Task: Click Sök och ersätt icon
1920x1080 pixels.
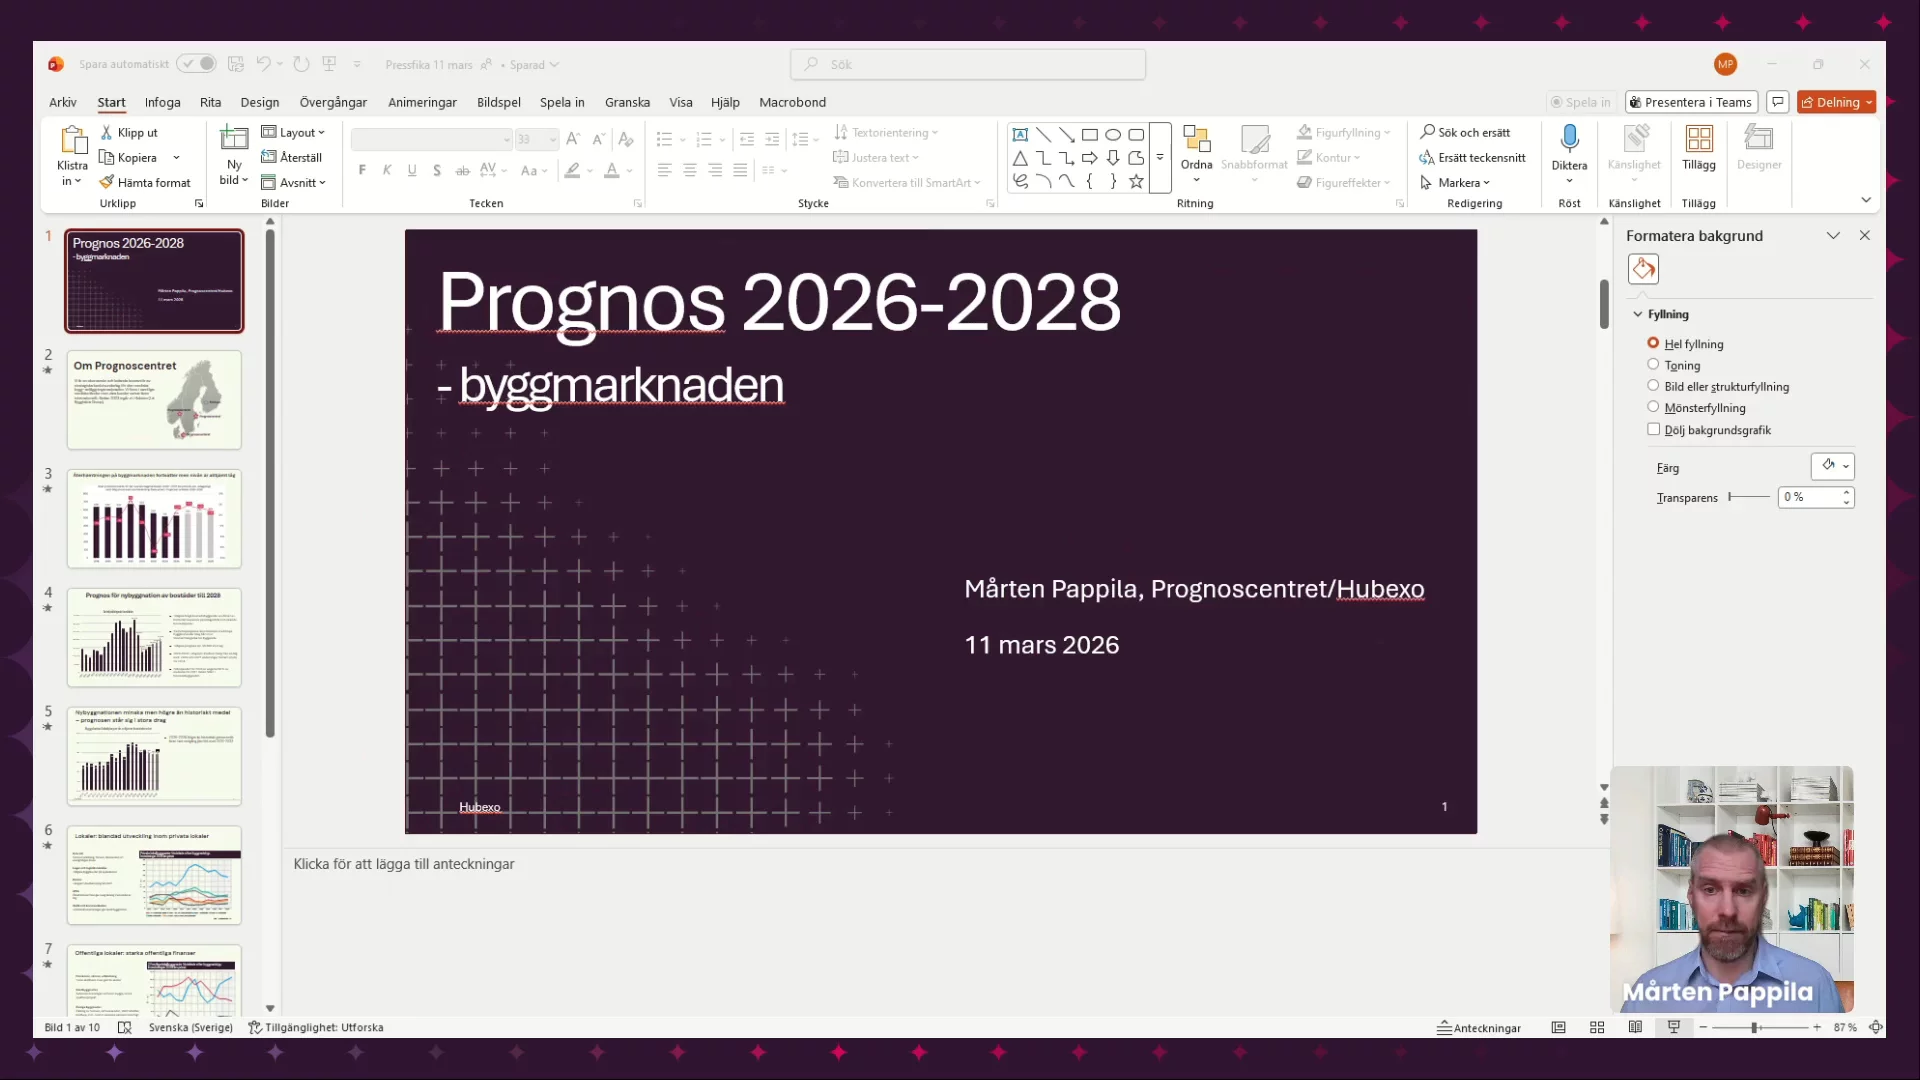Action: pyautogui.click(x=1428, y=132)
